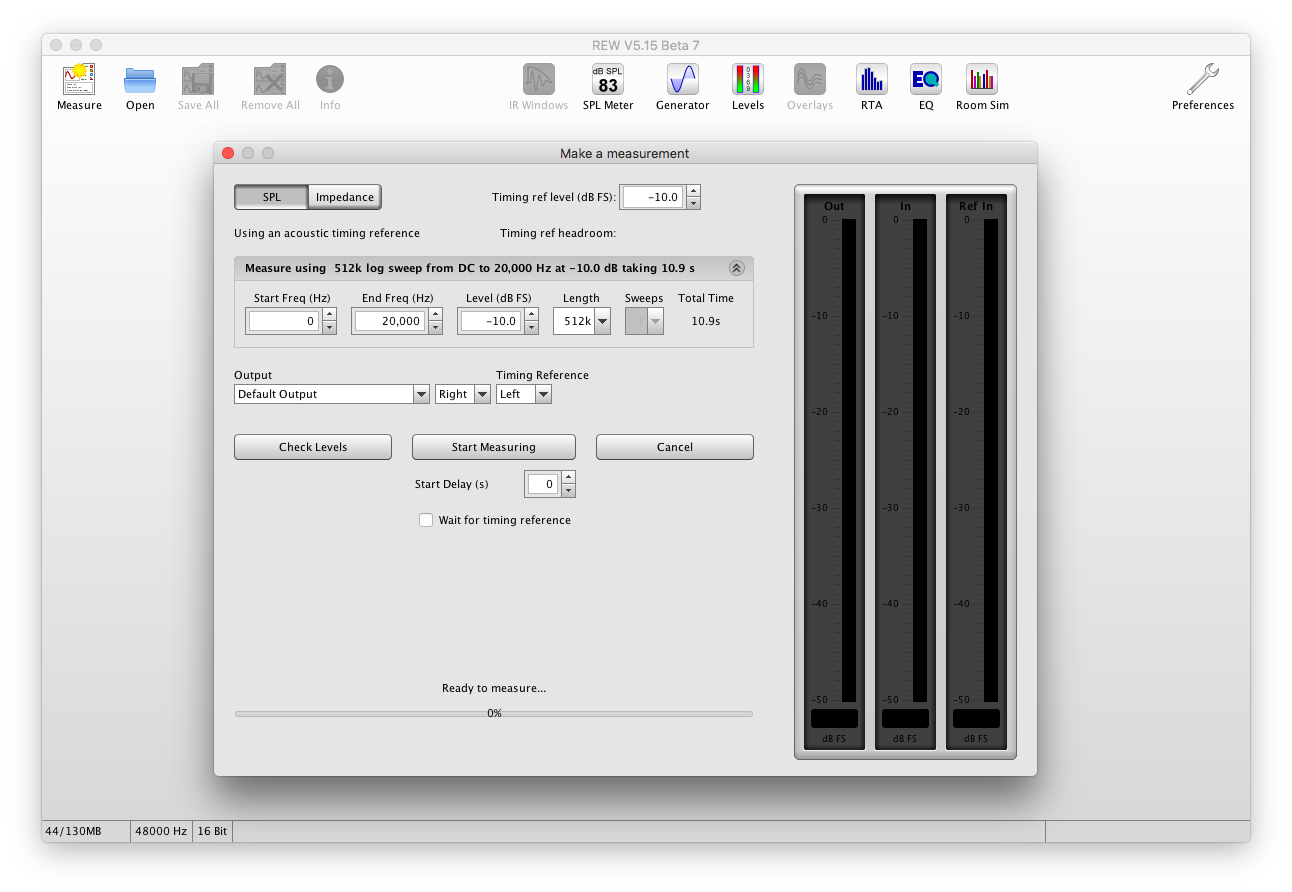
Task: Select the SPL measurement mode
Action: pyautogui.click(x=271, y=197)
